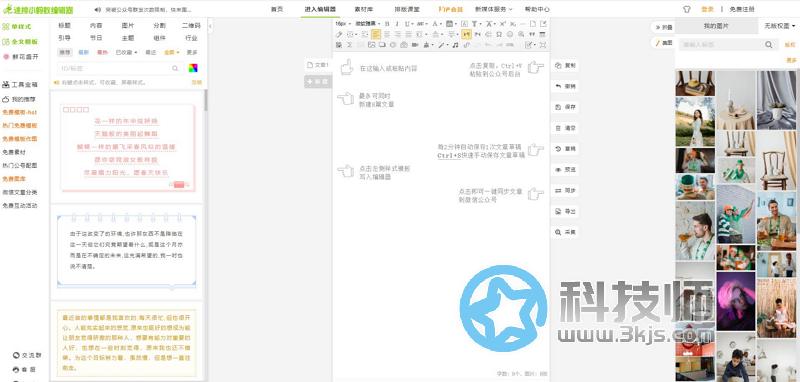Screen dimensions: 800x382
Task: Click the font color A icon
Action: click(435, 24)
